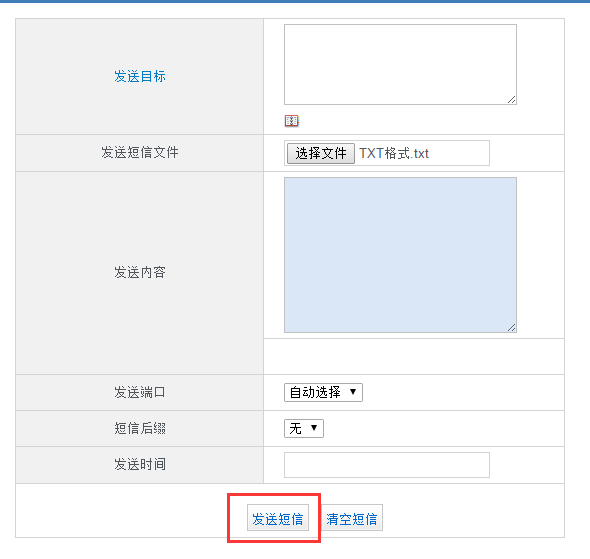Focus the 发送目标 recipients text area
The width and height of the screenshot is (590, 559).
coord(400,64)
